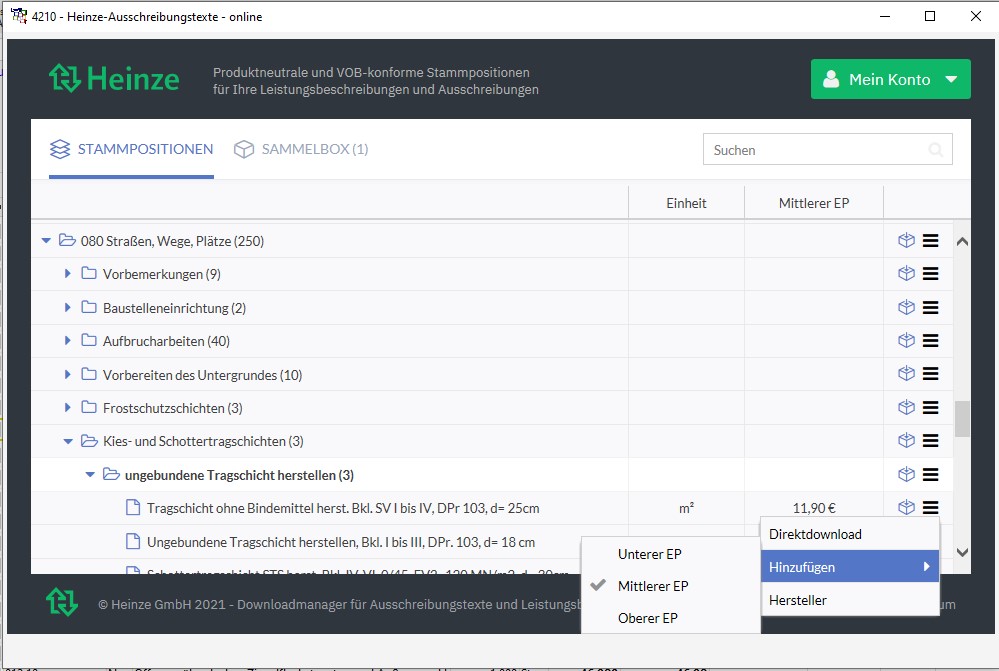Open menu for 080 Straßen, Wege, Plätze
This screenshot has width=999, height=671.
tap(930, 241)
